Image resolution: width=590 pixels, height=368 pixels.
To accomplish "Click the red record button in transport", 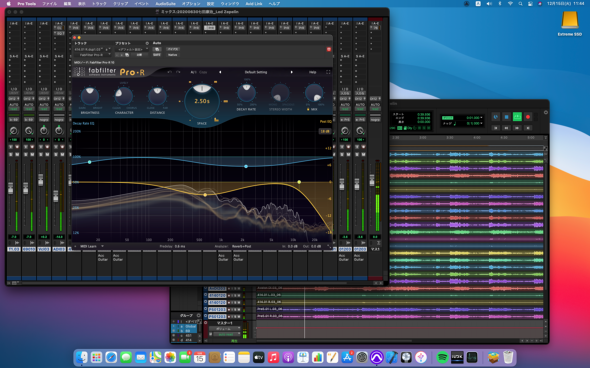I will click(528, 117).
